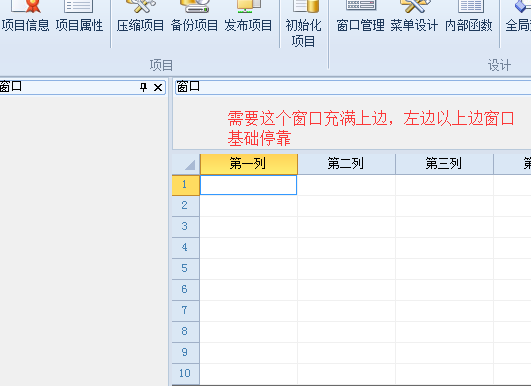Image resolution: width=531 pixels, height=386 pixels.
Task: Open 窗口管理 in the ribbon
Action: coord(360,17)
